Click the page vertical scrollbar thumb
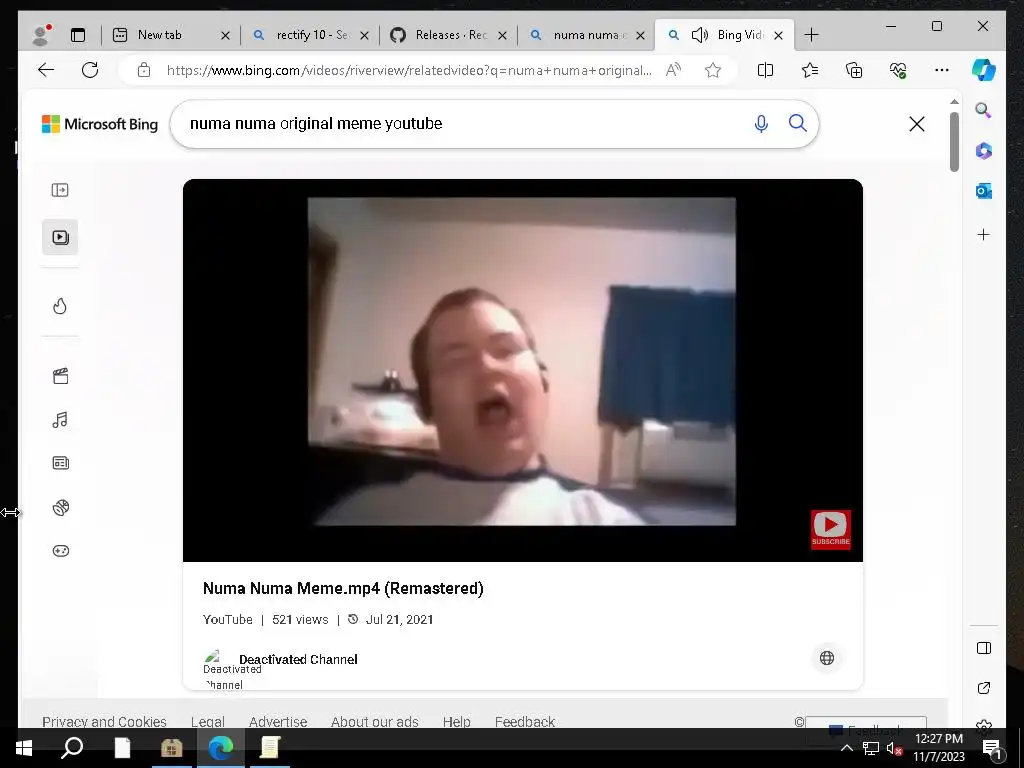Image resolution: width=1024 pixels, height=768 pixels. [x=954, y=142]
